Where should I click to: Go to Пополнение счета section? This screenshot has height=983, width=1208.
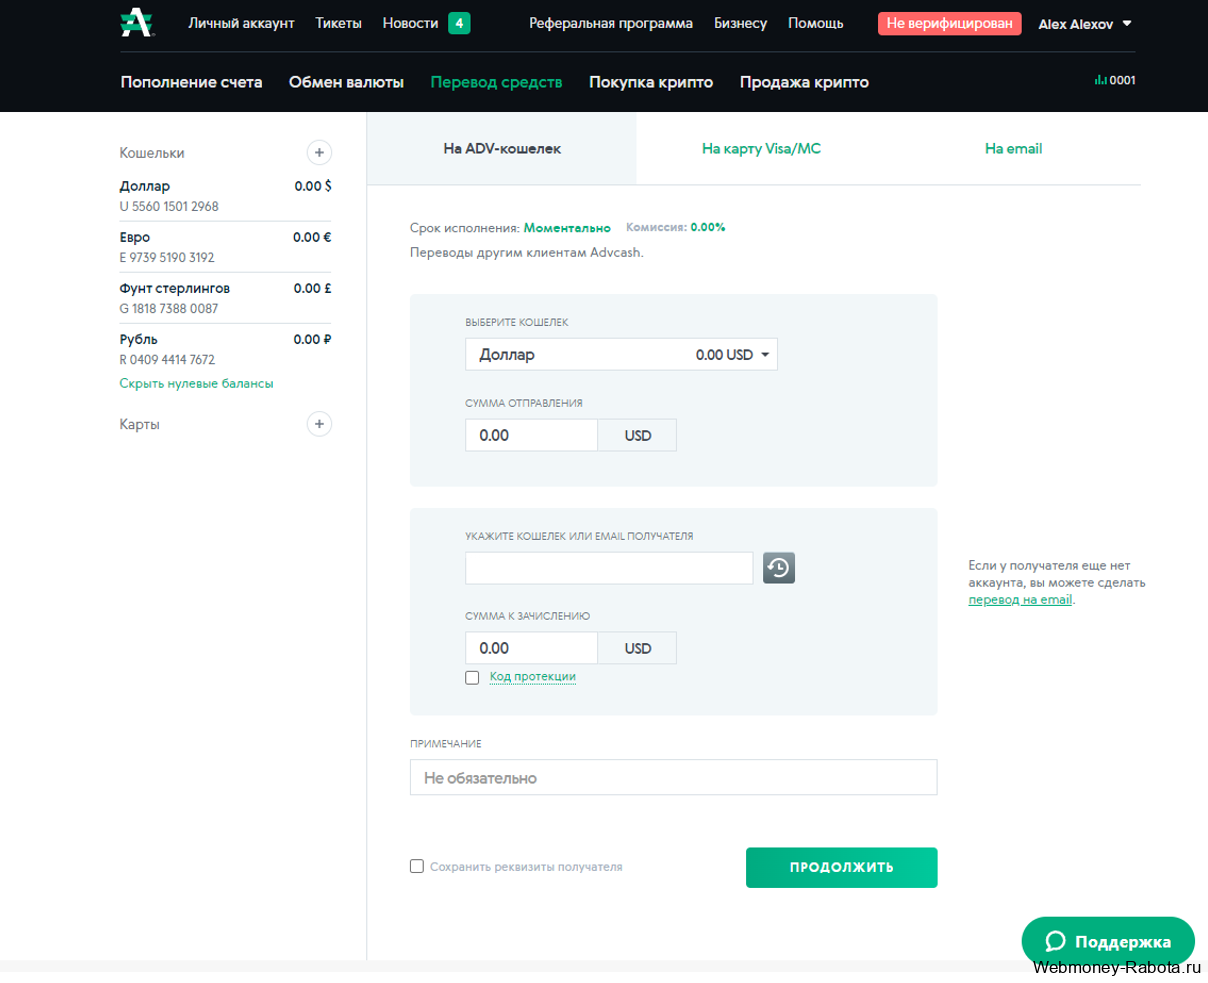[191, 82]
